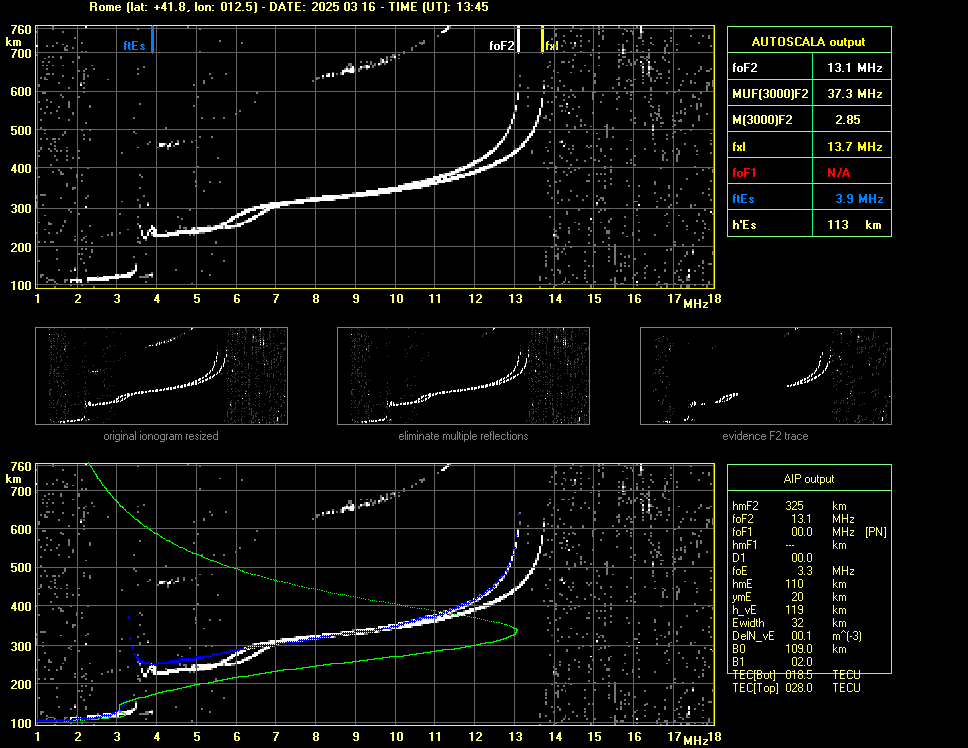This screenshot has width=968, height=748.
Task: Click the green electron density profile peak in lower plot
Action: click(515, 631)
